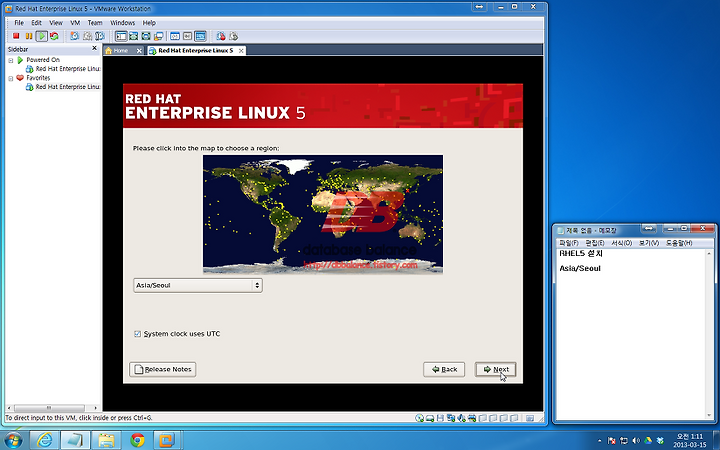Screen dimensions: 720x450
Task: Click the volume speaker tray icon
Action: (x=636, y=441)
